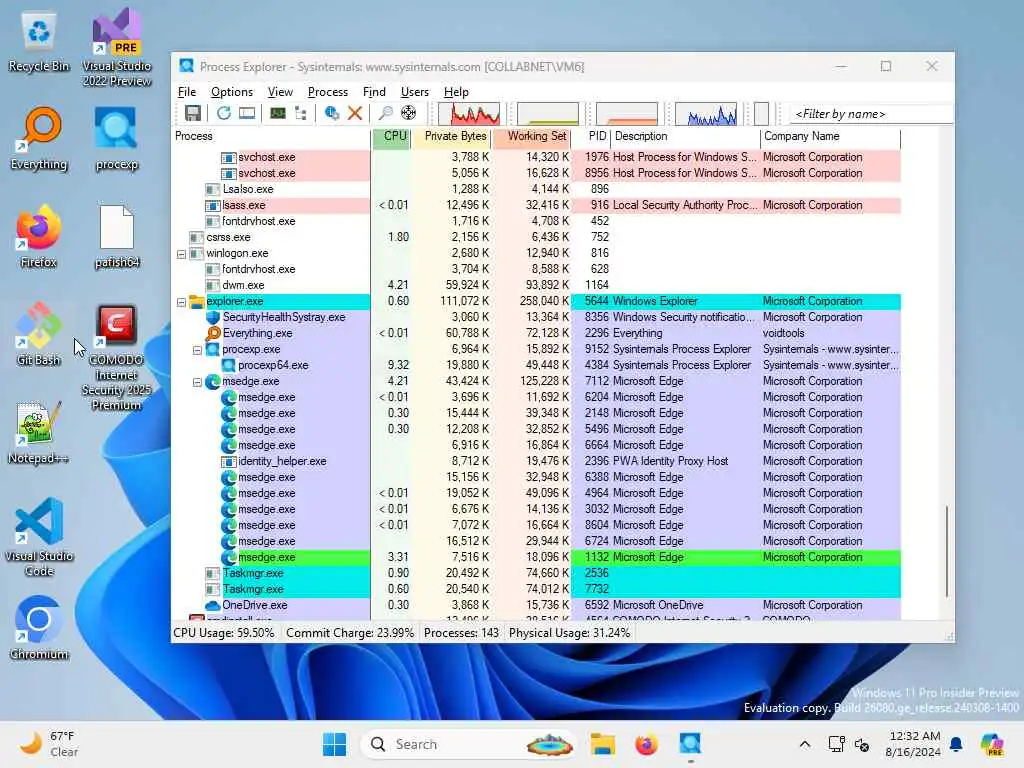
Task: Sort by the Description column header
Action: pos(686,136)
